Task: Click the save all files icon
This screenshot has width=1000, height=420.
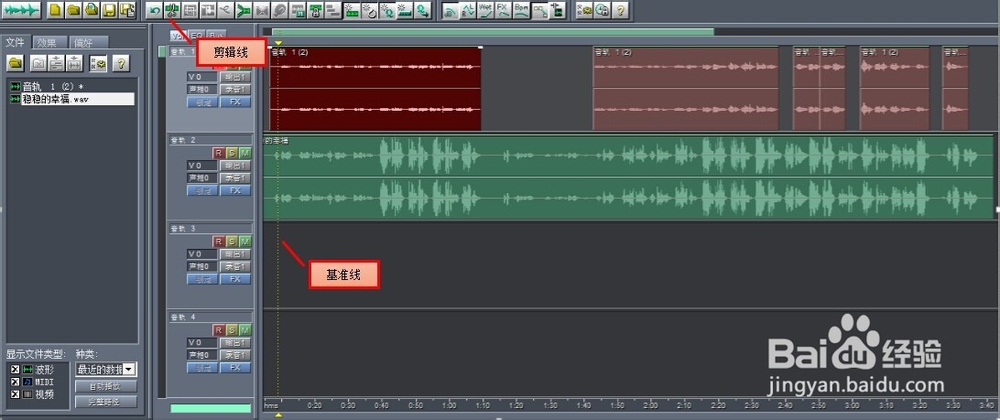Action: point(128,10)
